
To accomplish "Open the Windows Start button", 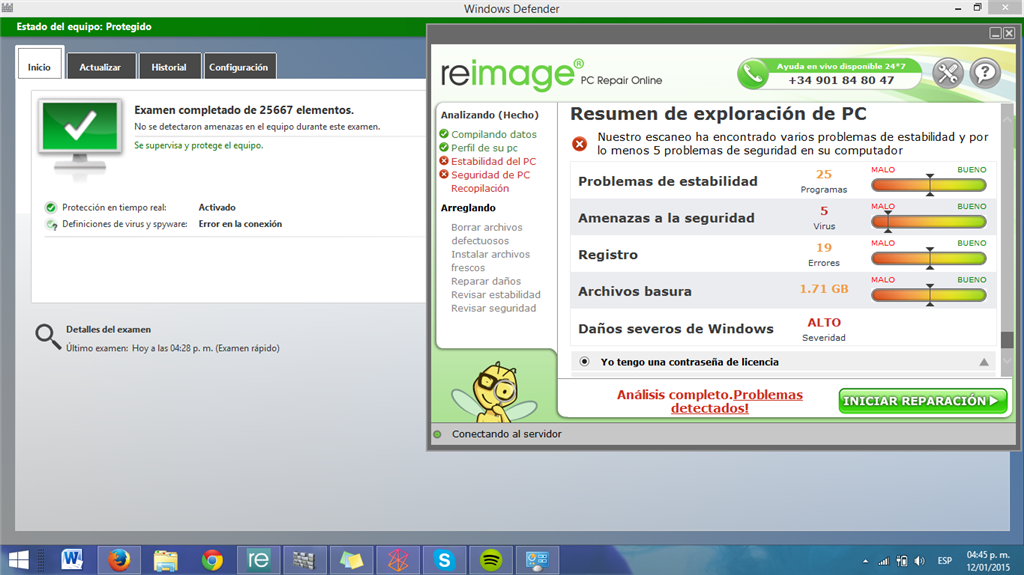I will [18, 560].
